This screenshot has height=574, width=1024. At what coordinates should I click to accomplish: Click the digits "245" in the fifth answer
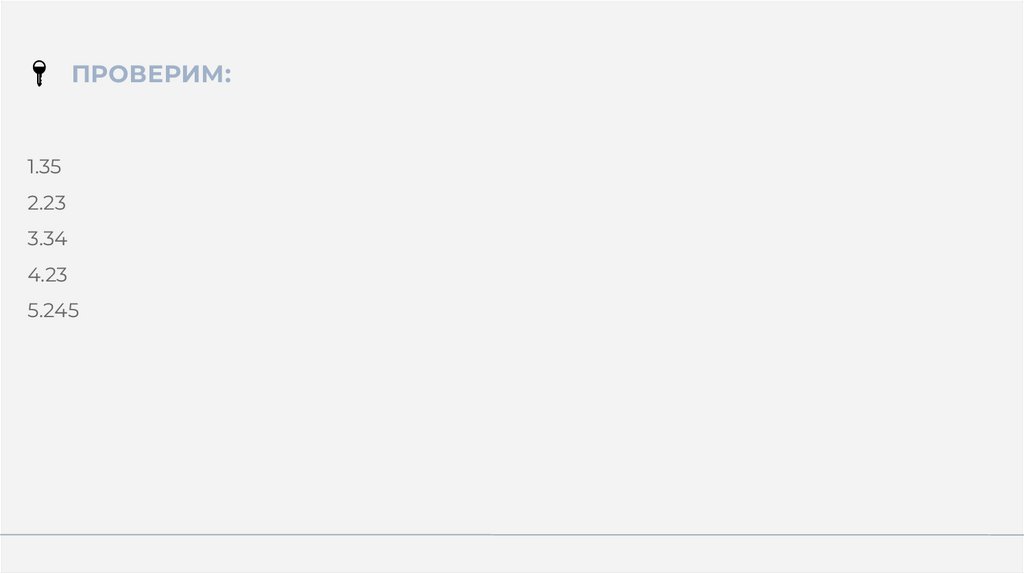coord(61,311)
